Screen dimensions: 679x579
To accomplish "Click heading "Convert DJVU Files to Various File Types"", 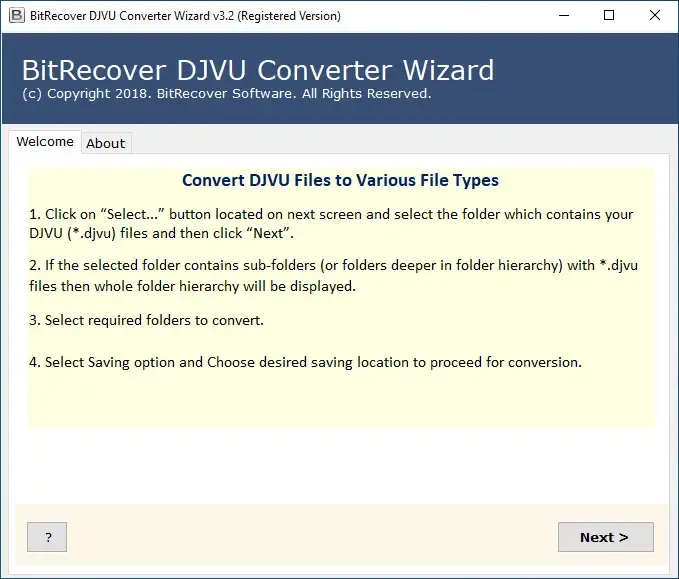I will point(340,180).
